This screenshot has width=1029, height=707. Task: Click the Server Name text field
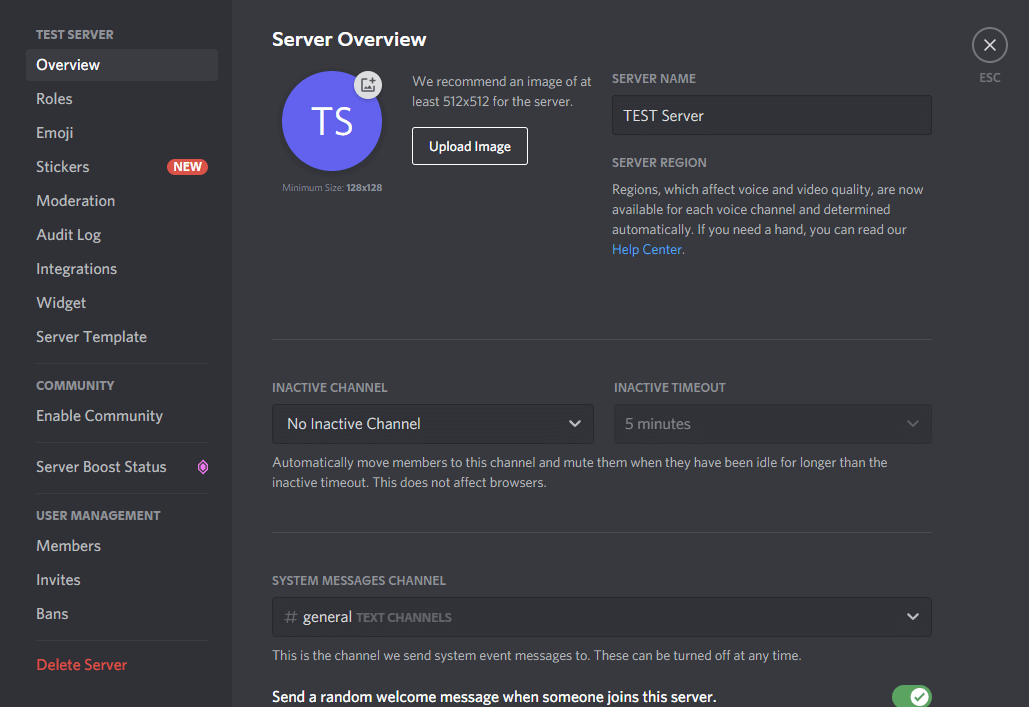tap(771, 115)
